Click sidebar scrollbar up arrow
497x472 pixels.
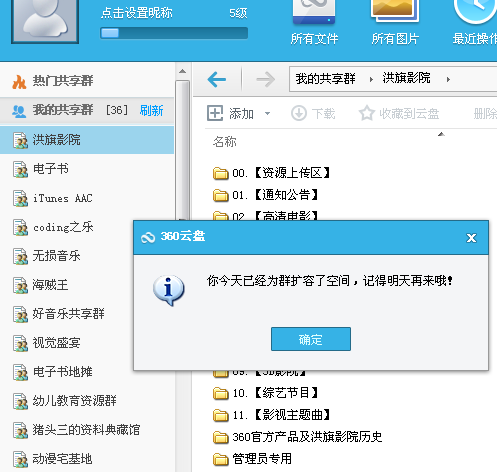182,71
